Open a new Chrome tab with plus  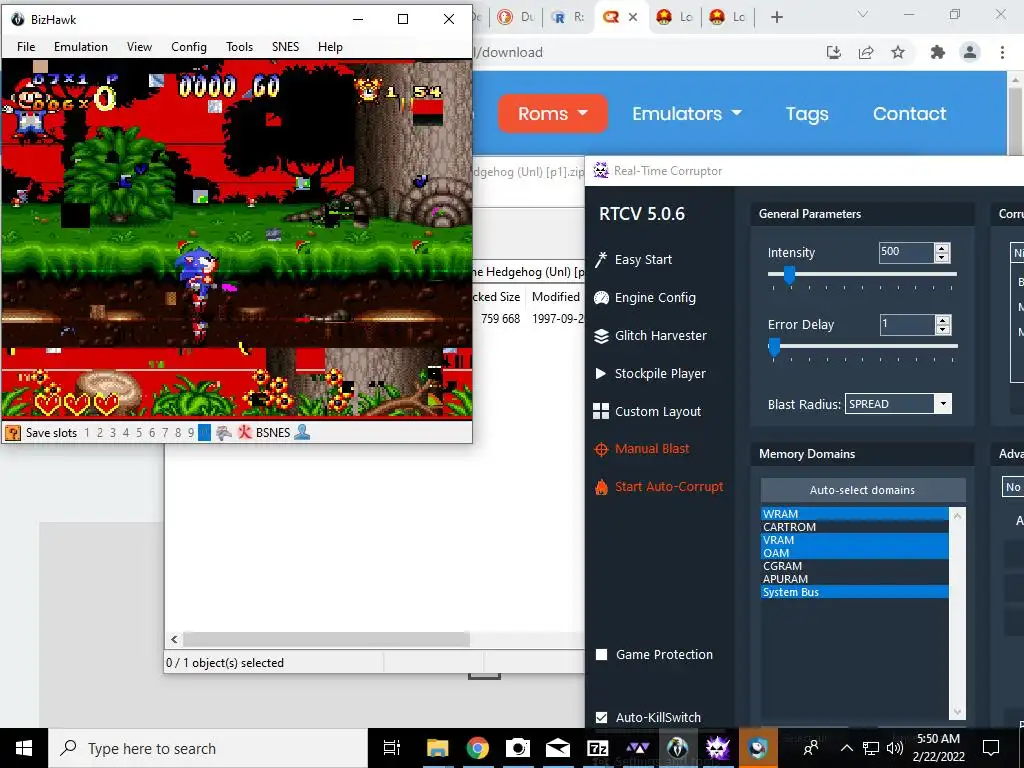tap(776, 17)
